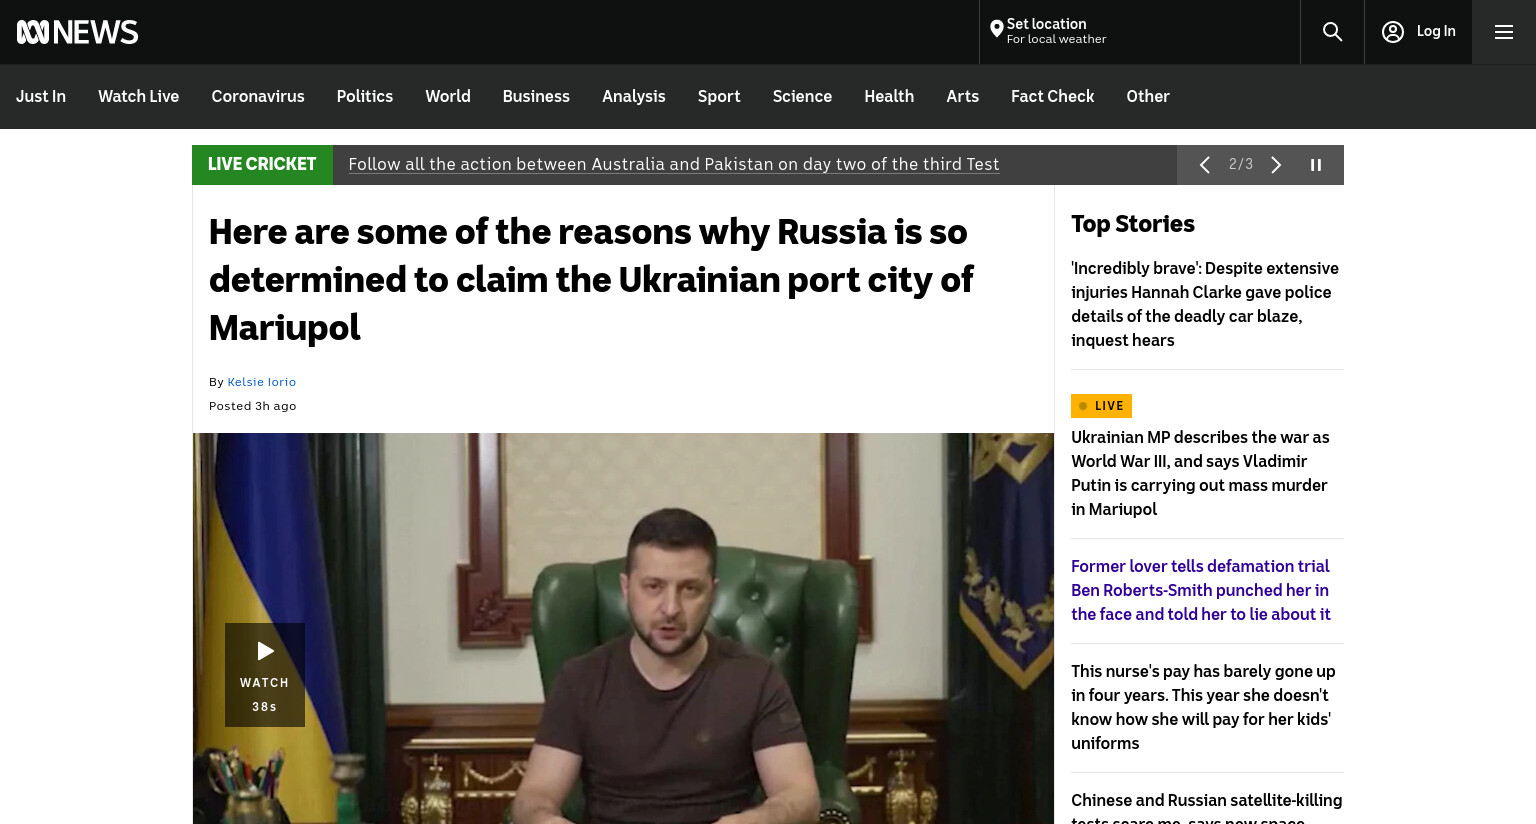Open Ben Roberts-Smith defamation trial story

(1201, 590)
